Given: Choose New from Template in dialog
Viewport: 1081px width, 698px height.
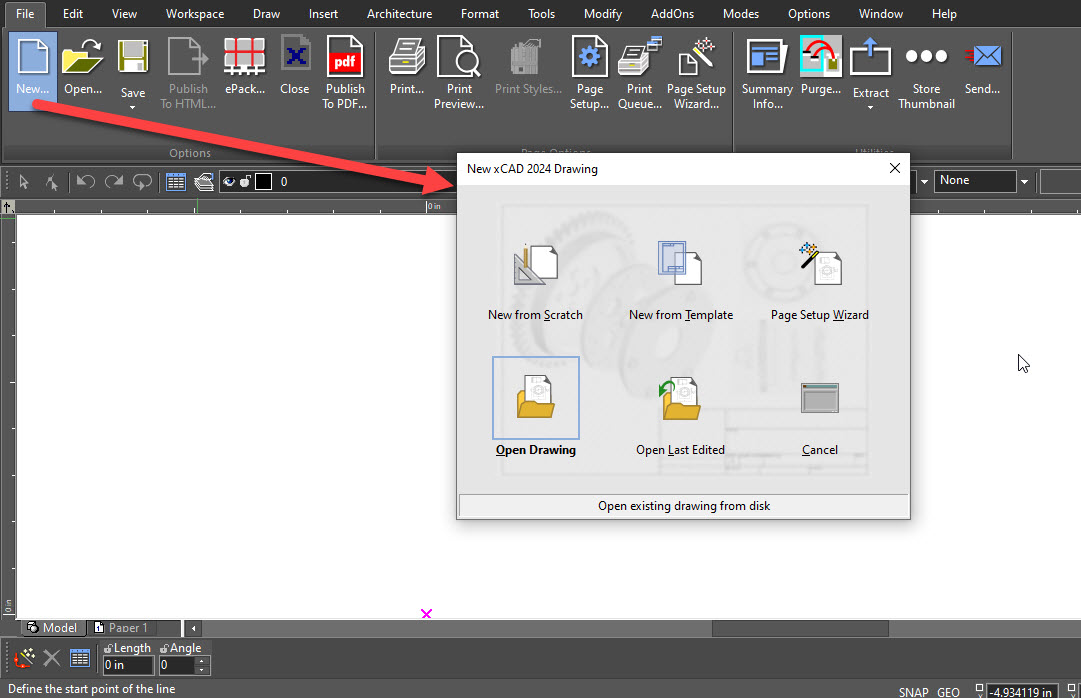Looking at the screenshot, I should 680,281.
